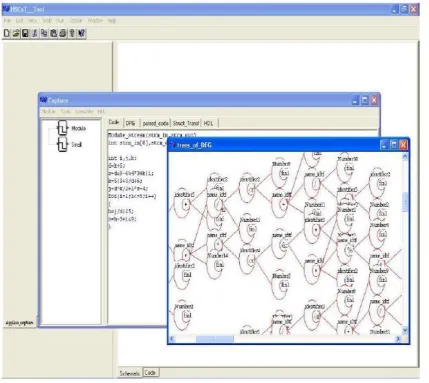Minimize the trees_of_DFG window
The width and height of the screenshot is (429, 383).
click(384, 145)
